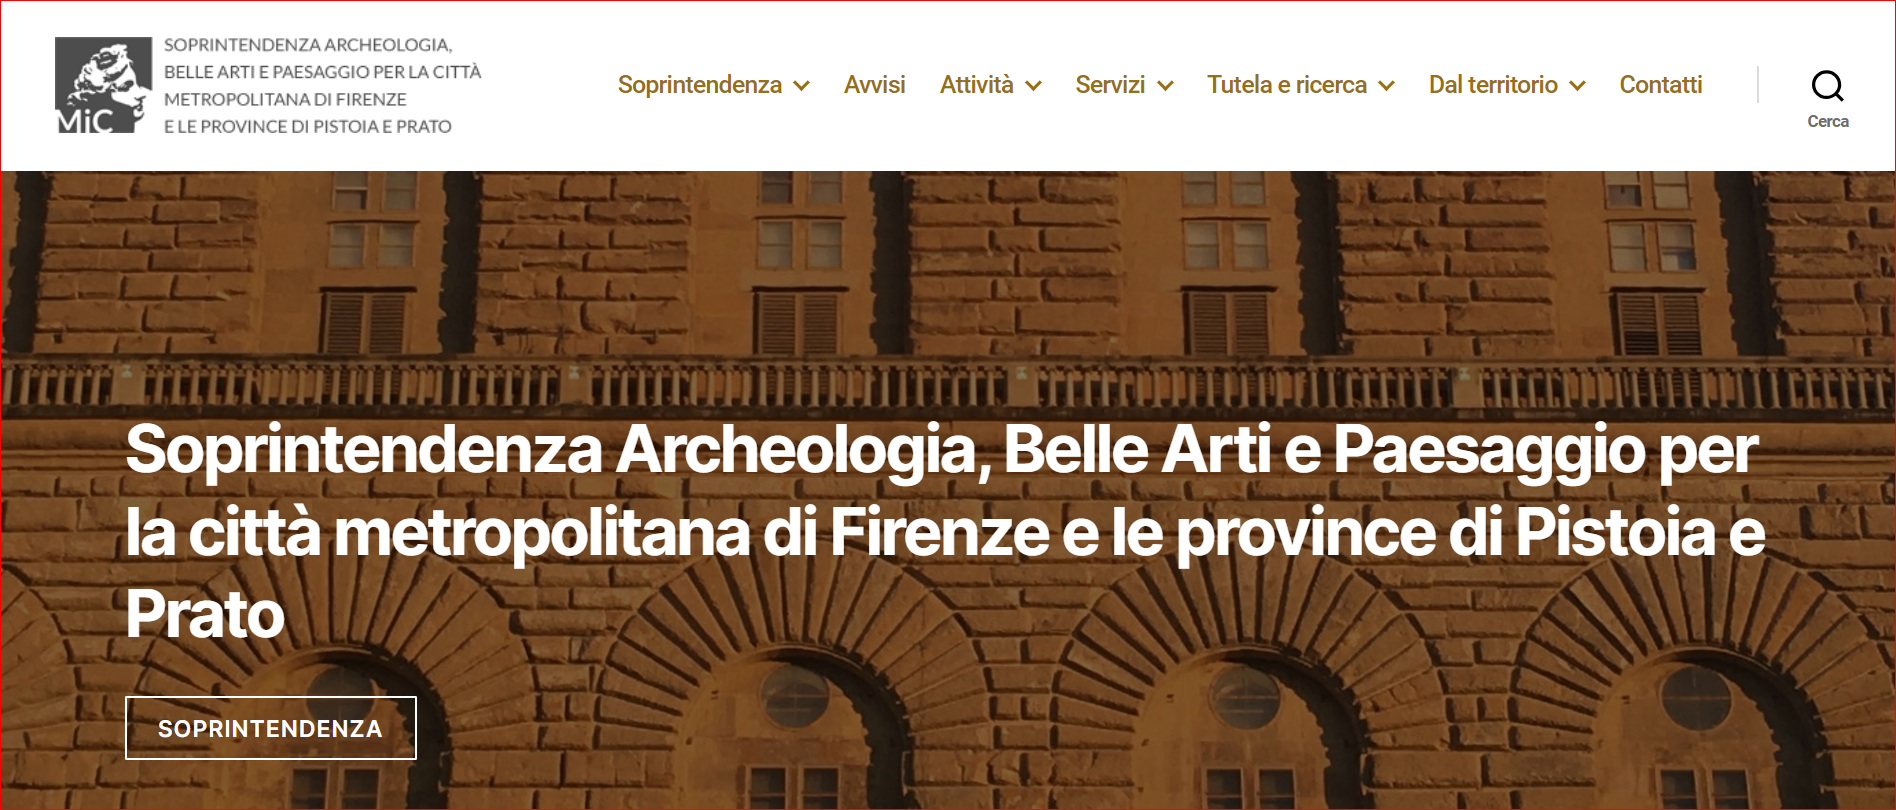Select the Tutela e ricerca label
The image size is (1896, 810).
point(1286,85)
